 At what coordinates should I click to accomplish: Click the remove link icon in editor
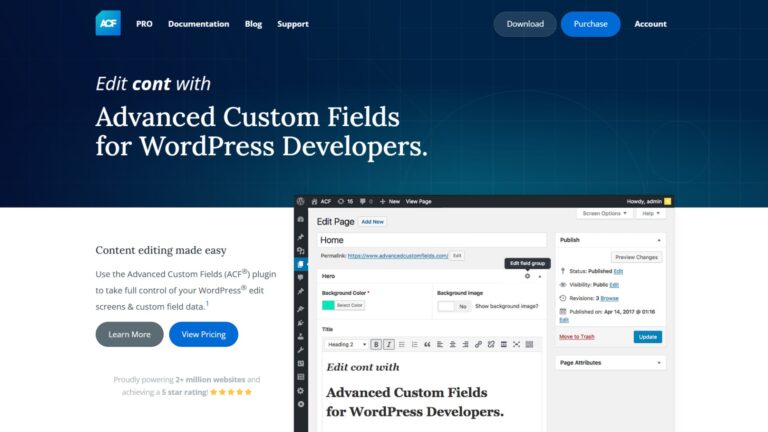click(x=491, y=344)
